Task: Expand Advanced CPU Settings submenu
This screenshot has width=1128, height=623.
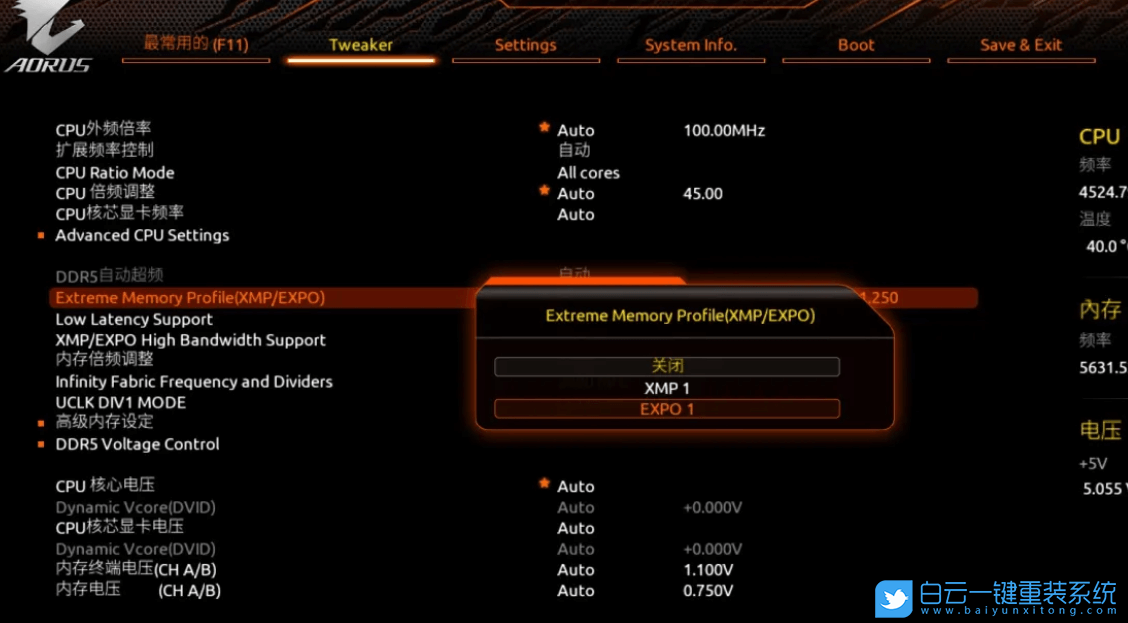Action: pyautogui.click(x=142, y=235)
